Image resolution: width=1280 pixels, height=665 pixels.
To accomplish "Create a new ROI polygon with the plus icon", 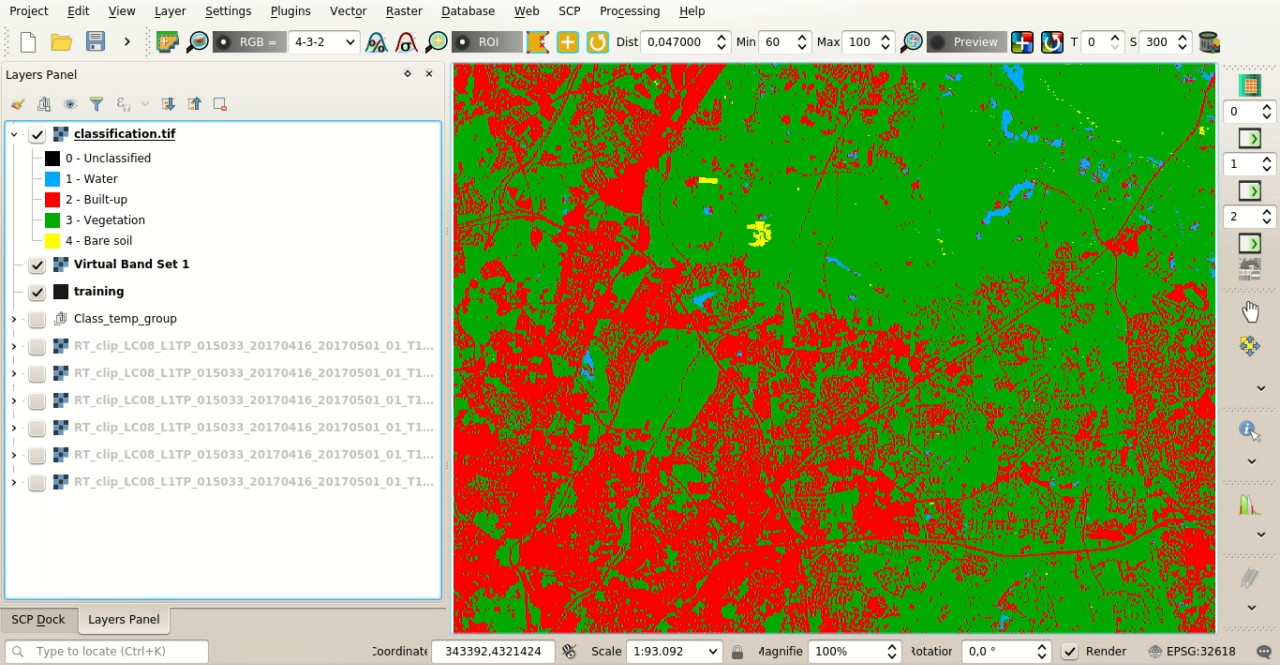I will (x=566, y=42).
